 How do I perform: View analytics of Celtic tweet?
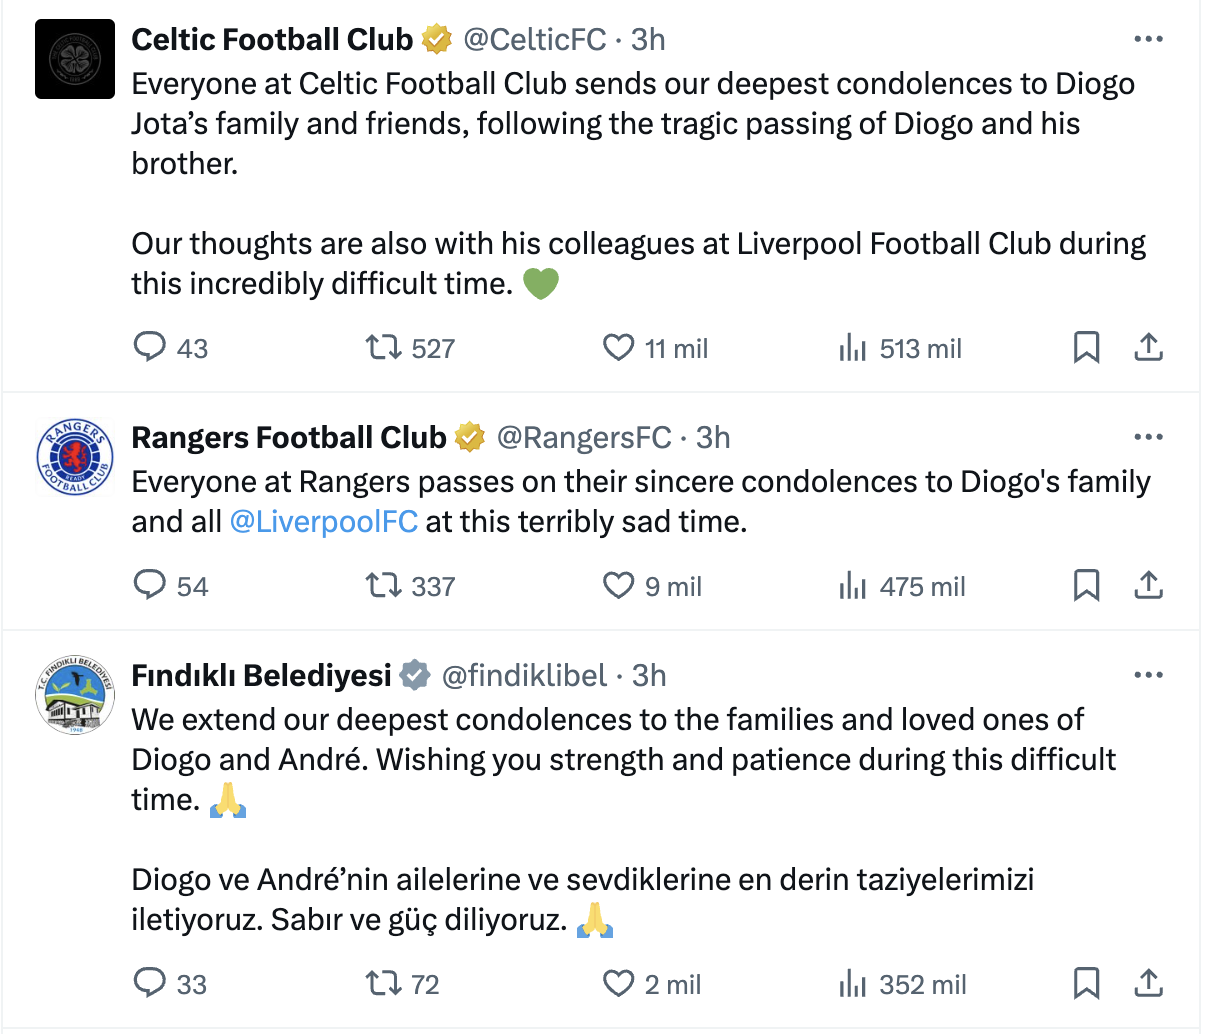click(853, 347)
